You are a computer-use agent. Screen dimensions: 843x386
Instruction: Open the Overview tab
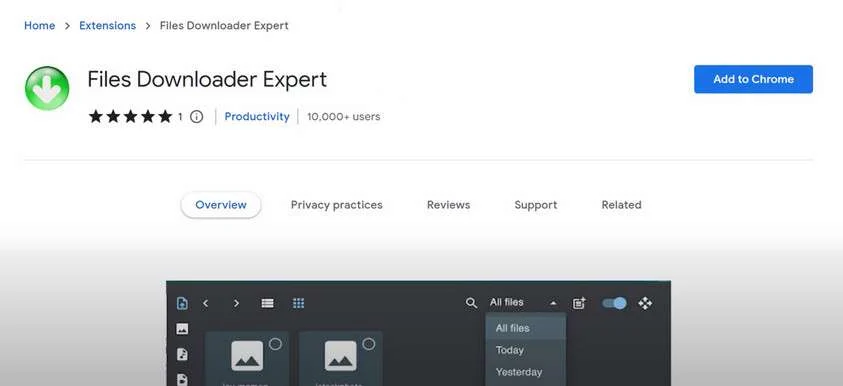(x=221, y=205)
